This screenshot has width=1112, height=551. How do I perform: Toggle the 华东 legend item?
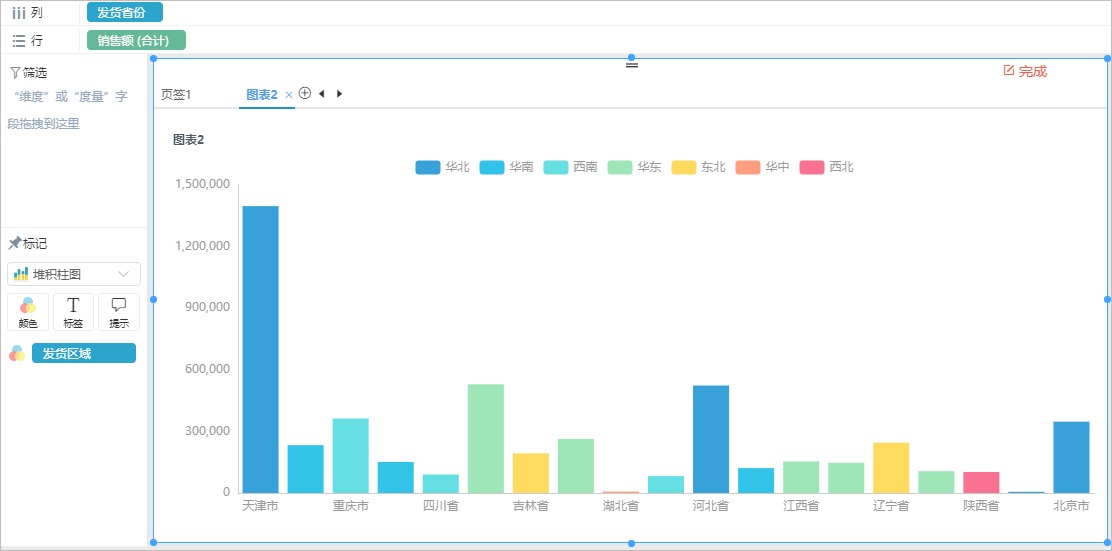pos(635,167)
